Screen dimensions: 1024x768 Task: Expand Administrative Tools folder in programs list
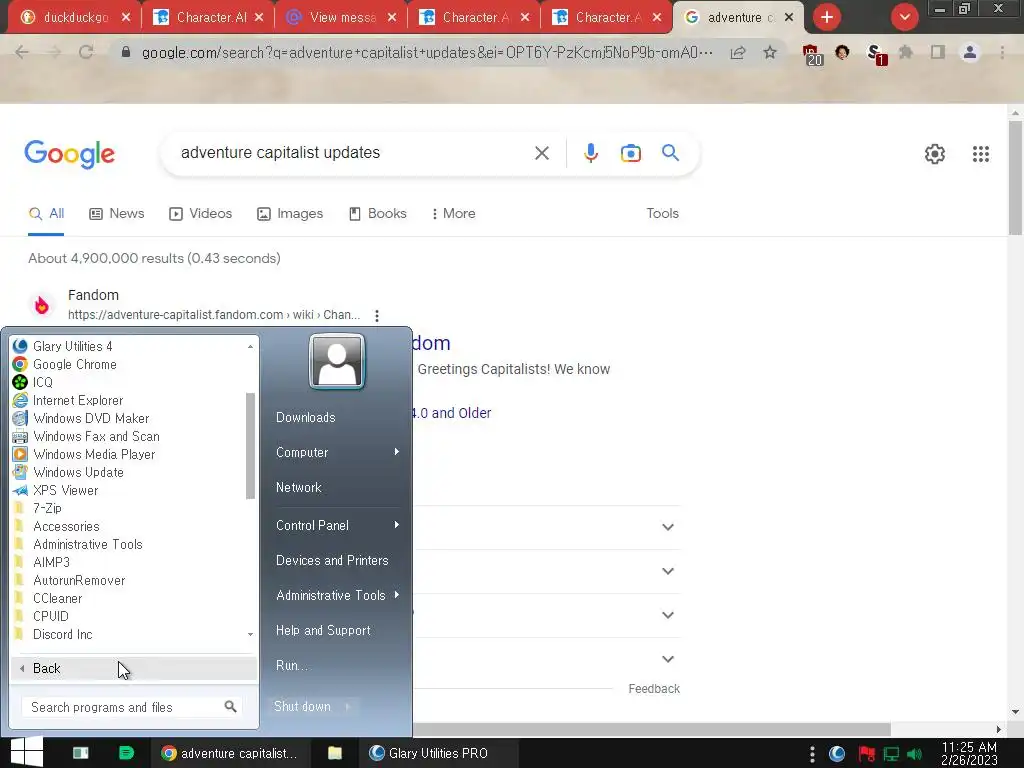88,544
